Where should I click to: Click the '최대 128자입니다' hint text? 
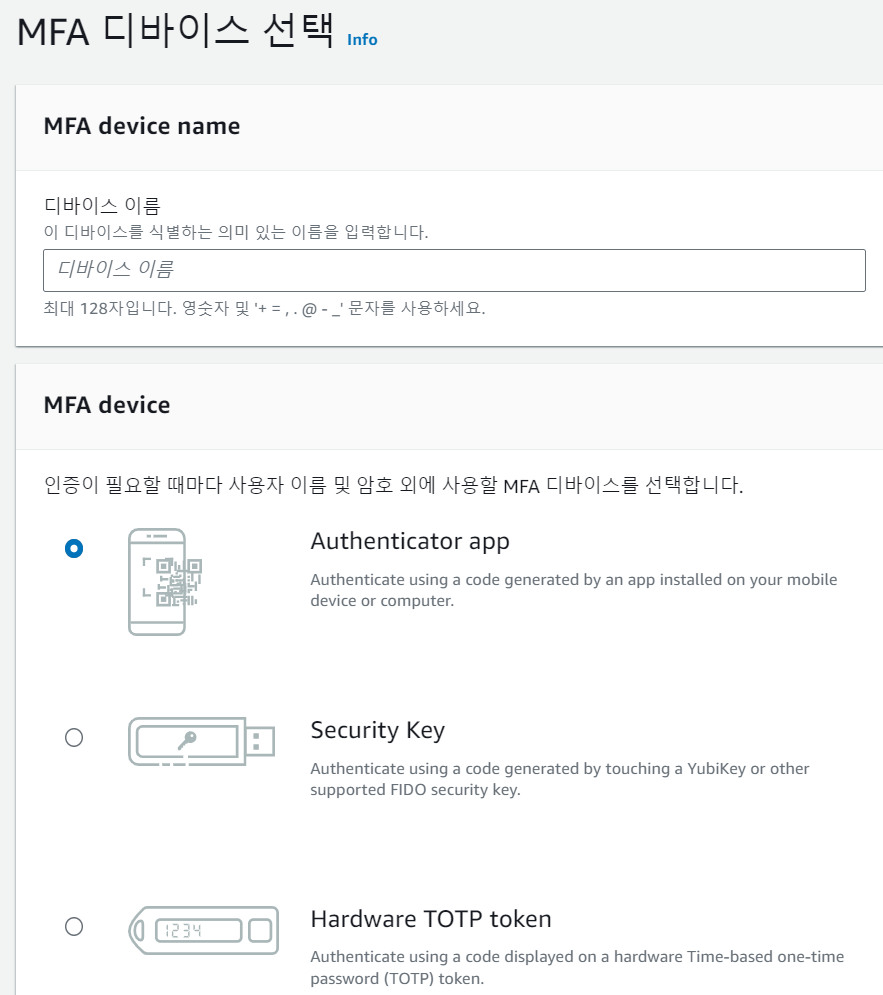(264, 309)
